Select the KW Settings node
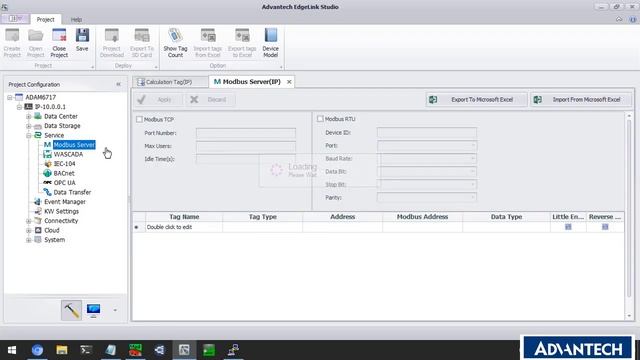The image size is (640, 360). [61, 211]
